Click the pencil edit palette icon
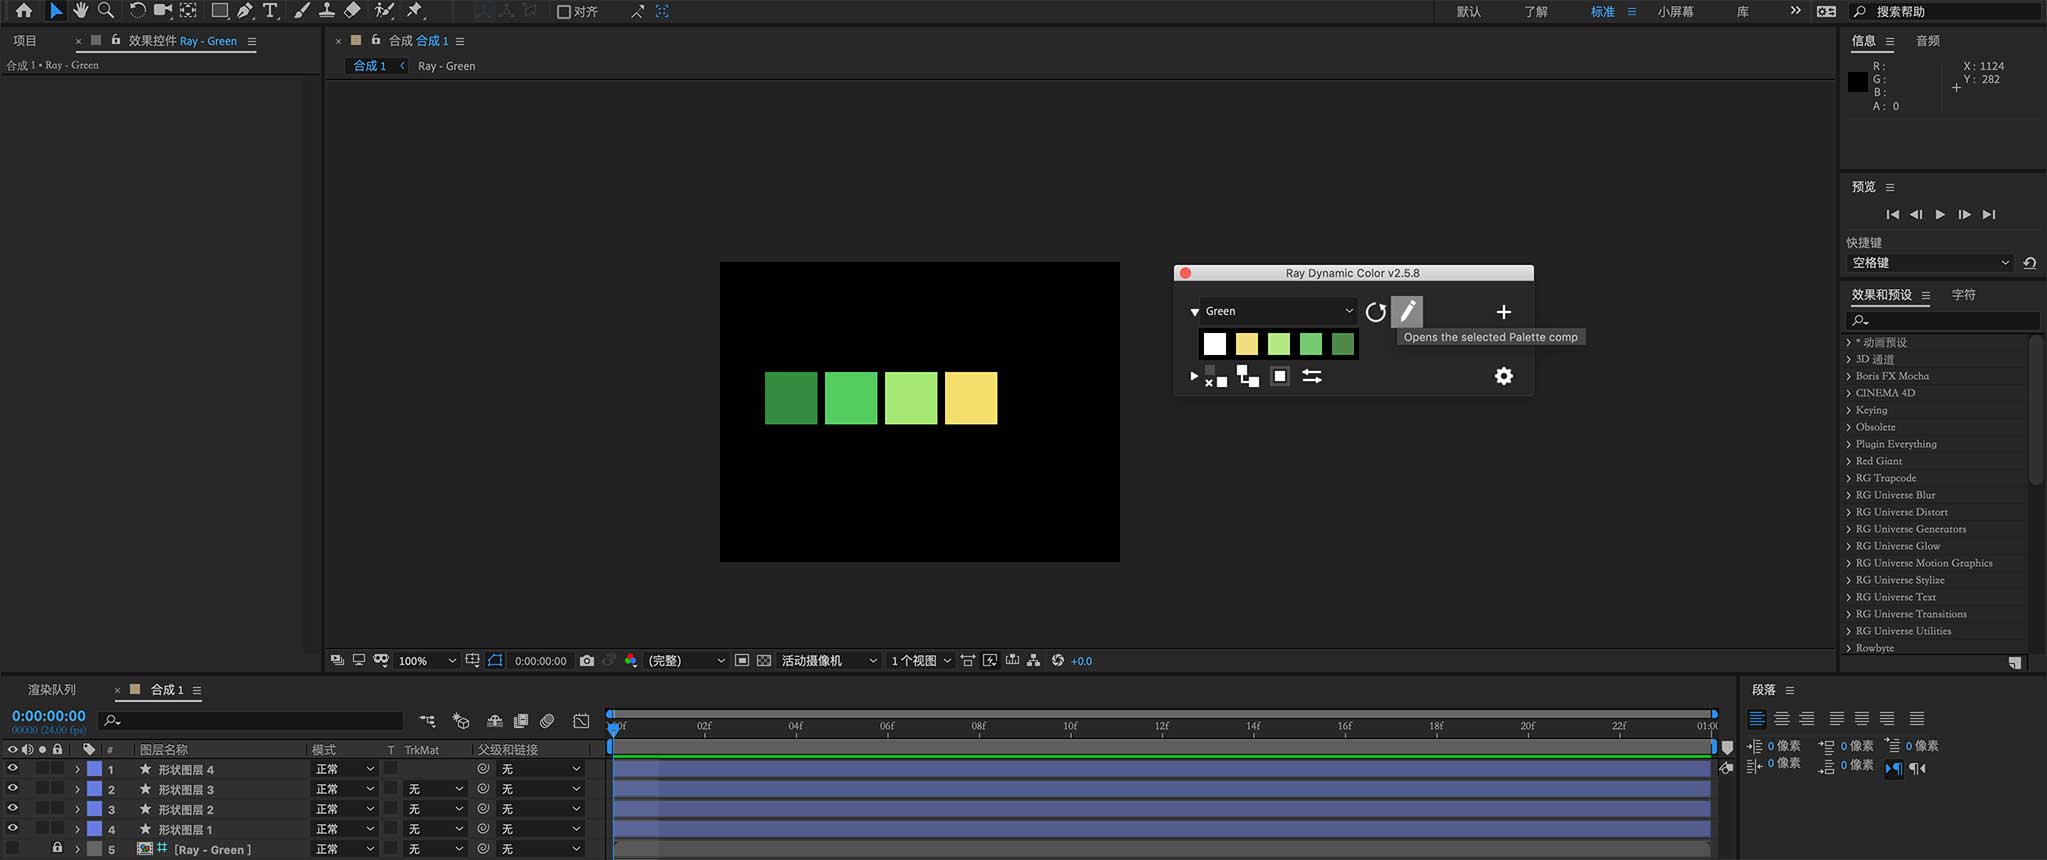 point(1407,311)
